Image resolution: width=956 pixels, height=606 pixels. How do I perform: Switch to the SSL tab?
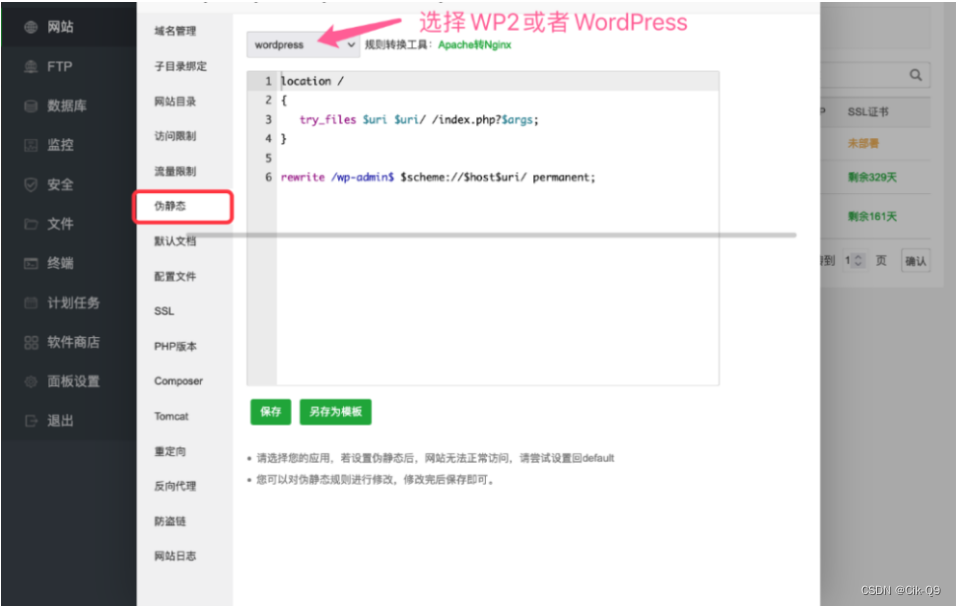164,311
